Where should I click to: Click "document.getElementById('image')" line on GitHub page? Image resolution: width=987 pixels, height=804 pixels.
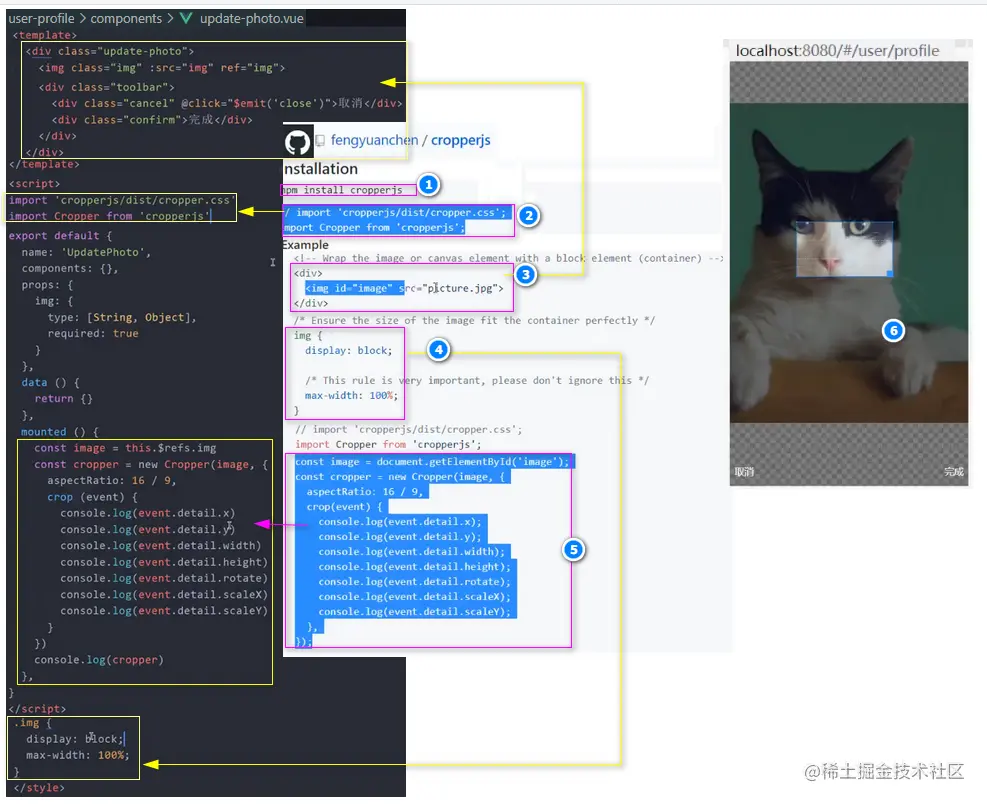431,461
